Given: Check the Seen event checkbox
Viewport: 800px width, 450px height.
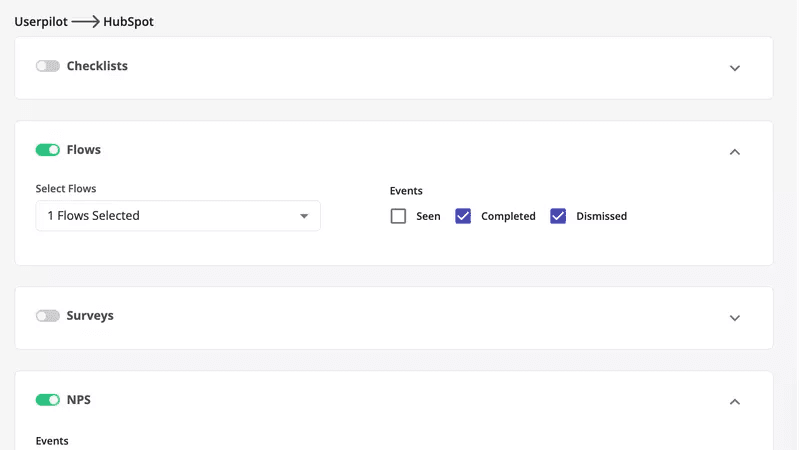Looking at the screenshot, I should 398,216.
